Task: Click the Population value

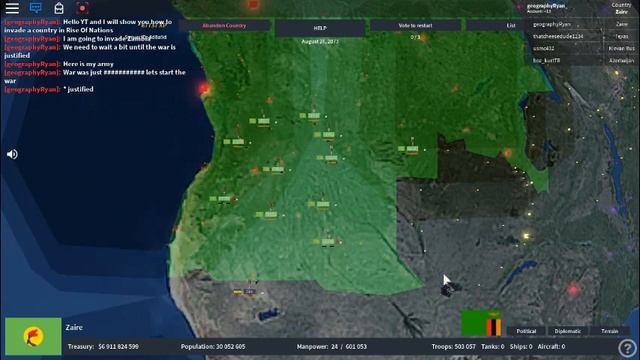Action: tap(231, 347)
